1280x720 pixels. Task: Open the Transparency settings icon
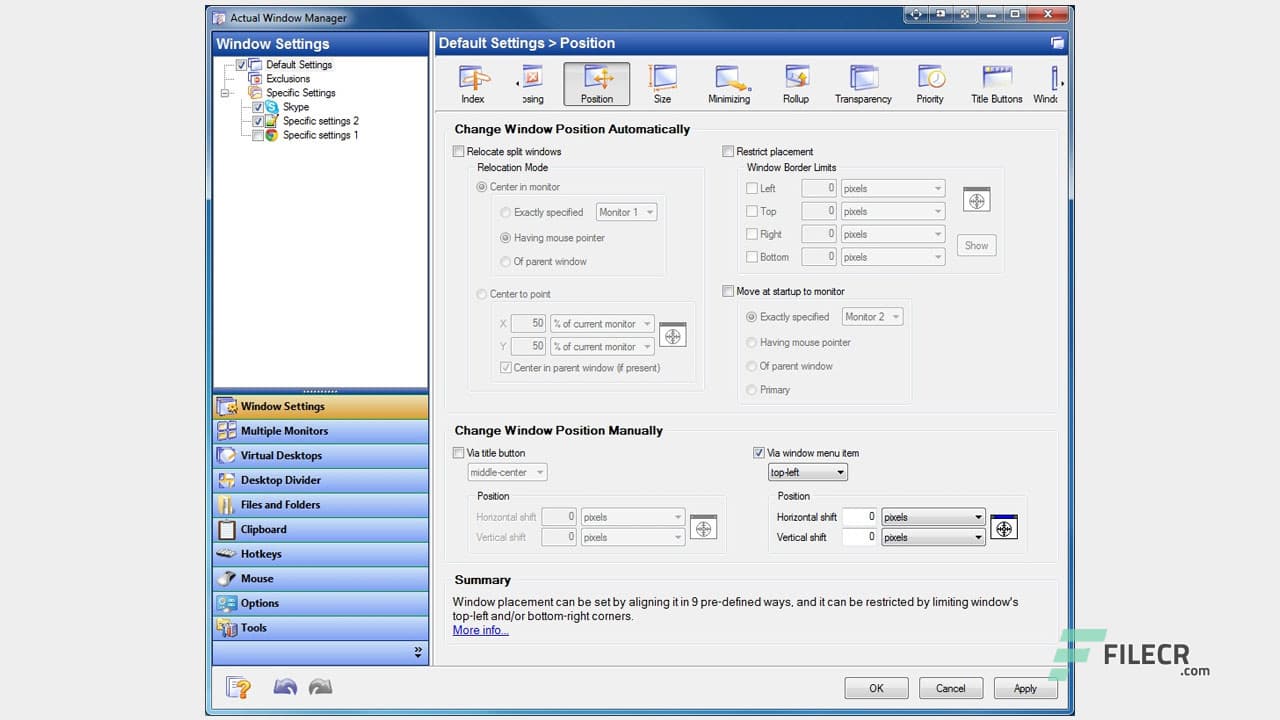862,83
